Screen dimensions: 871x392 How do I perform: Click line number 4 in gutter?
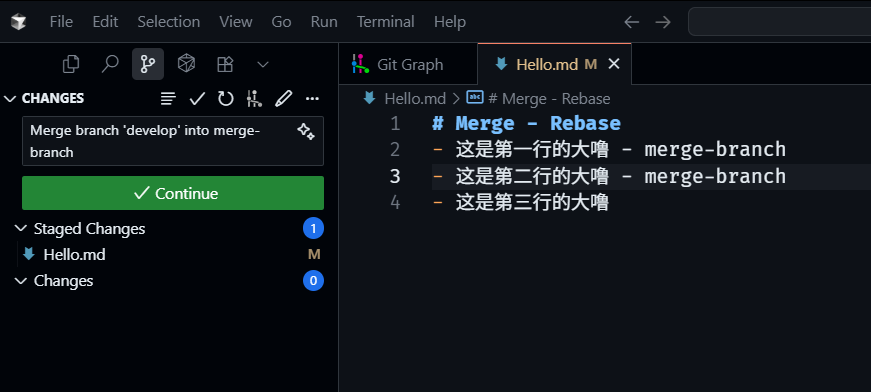(x=395, y=203)
